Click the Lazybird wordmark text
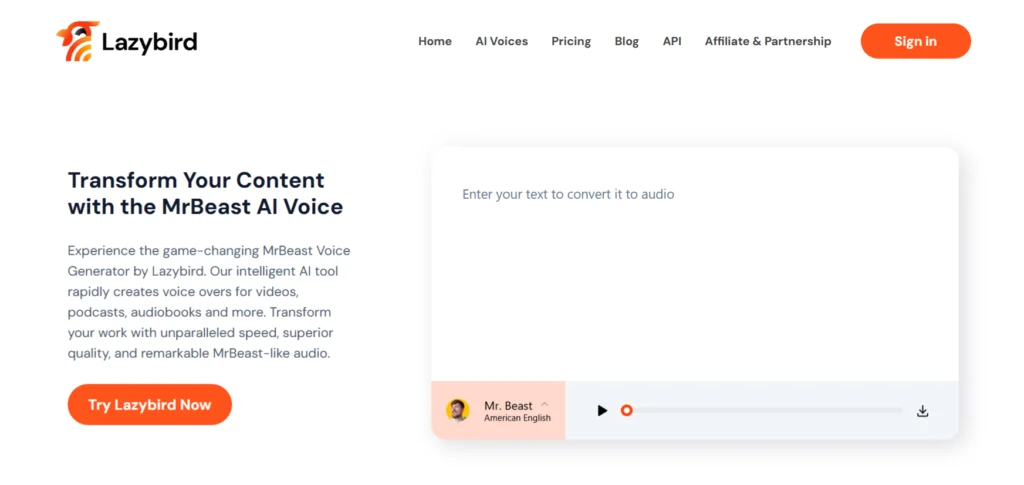 click(x=149, y=41)
